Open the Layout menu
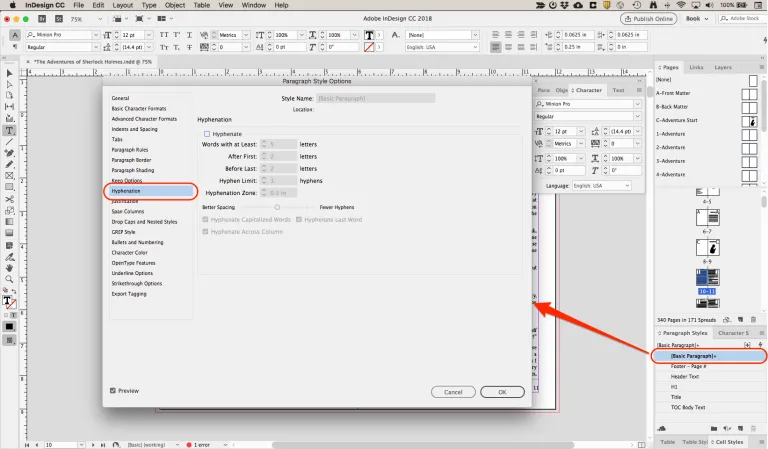This screenshot has height=449, width=768. (122, 5)
